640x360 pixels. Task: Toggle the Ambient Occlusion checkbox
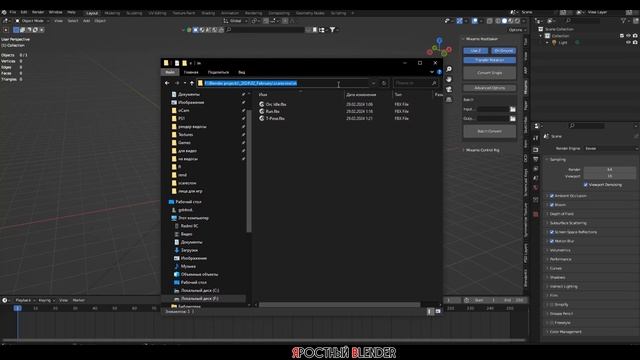pyautogui.click(x=552, y=196)
